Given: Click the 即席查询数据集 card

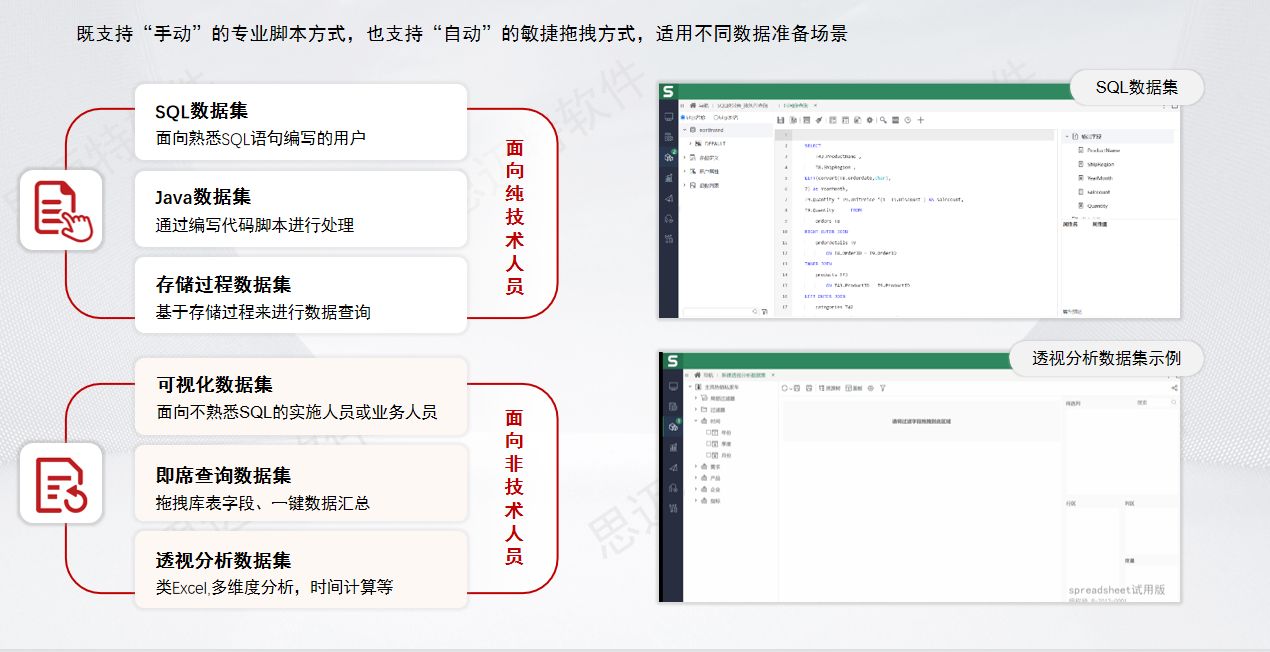Looking at the screenshot, I should [x=301, y=483].
